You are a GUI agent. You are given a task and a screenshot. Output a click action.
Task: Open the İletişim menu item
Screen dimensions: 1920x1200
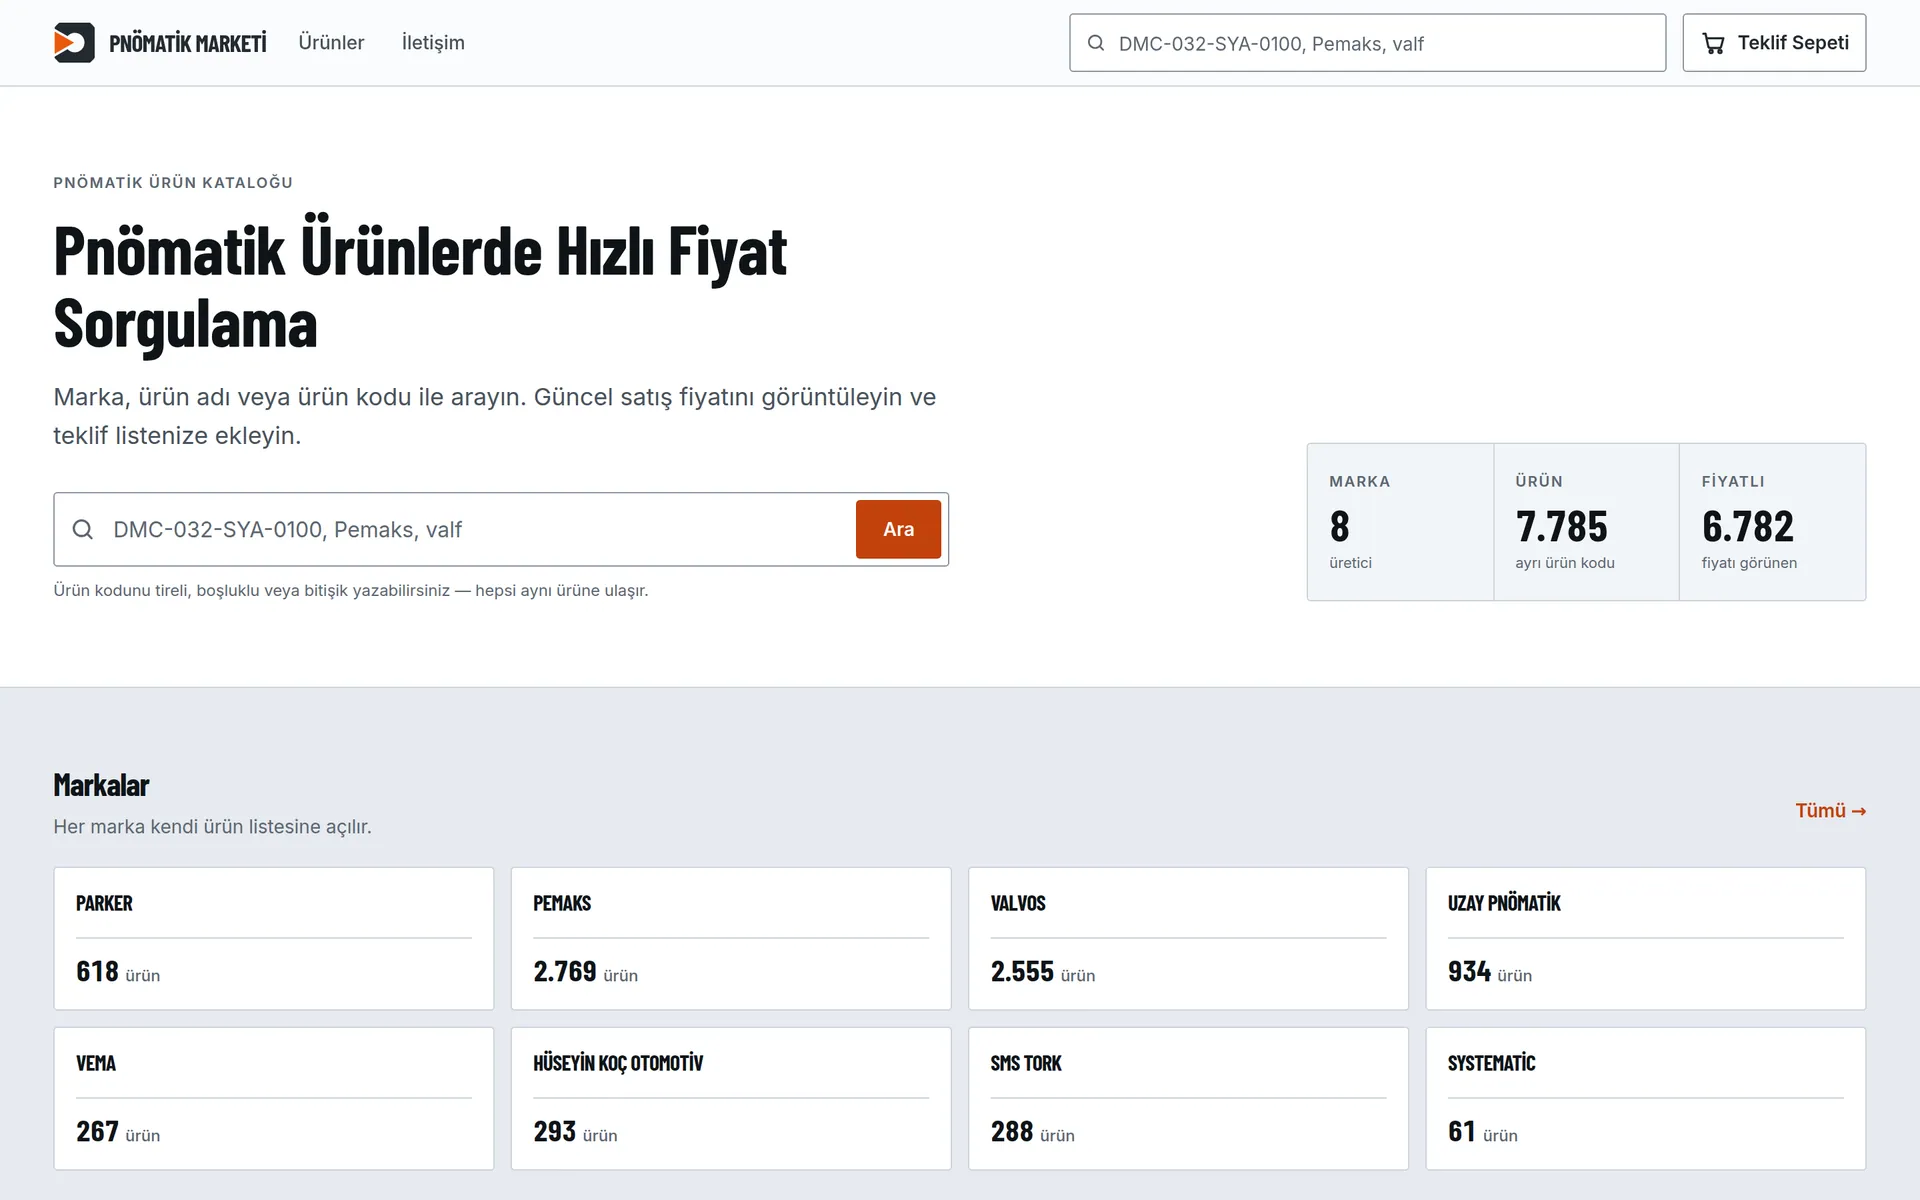tap(433, 42)
